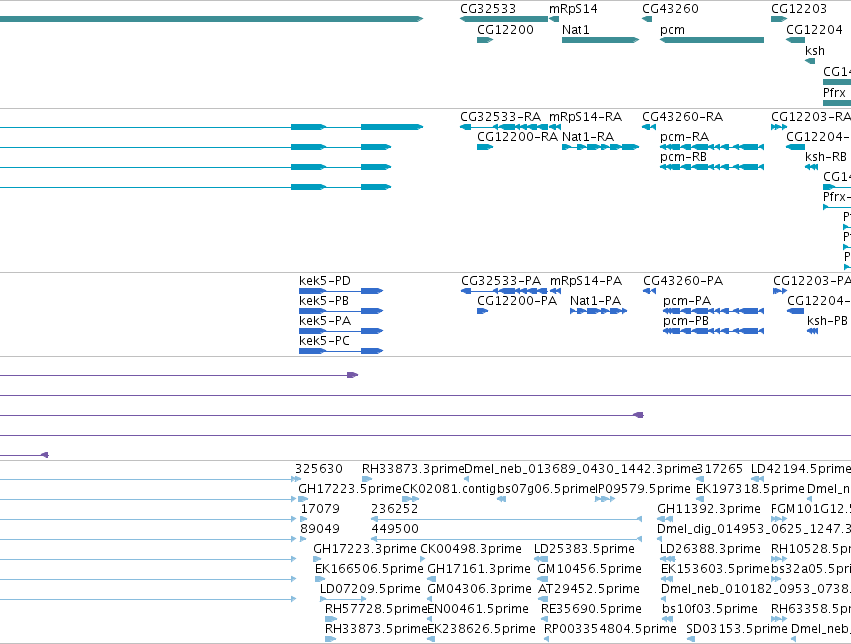Click the CG12200-PA protein label

click(517, 301)
